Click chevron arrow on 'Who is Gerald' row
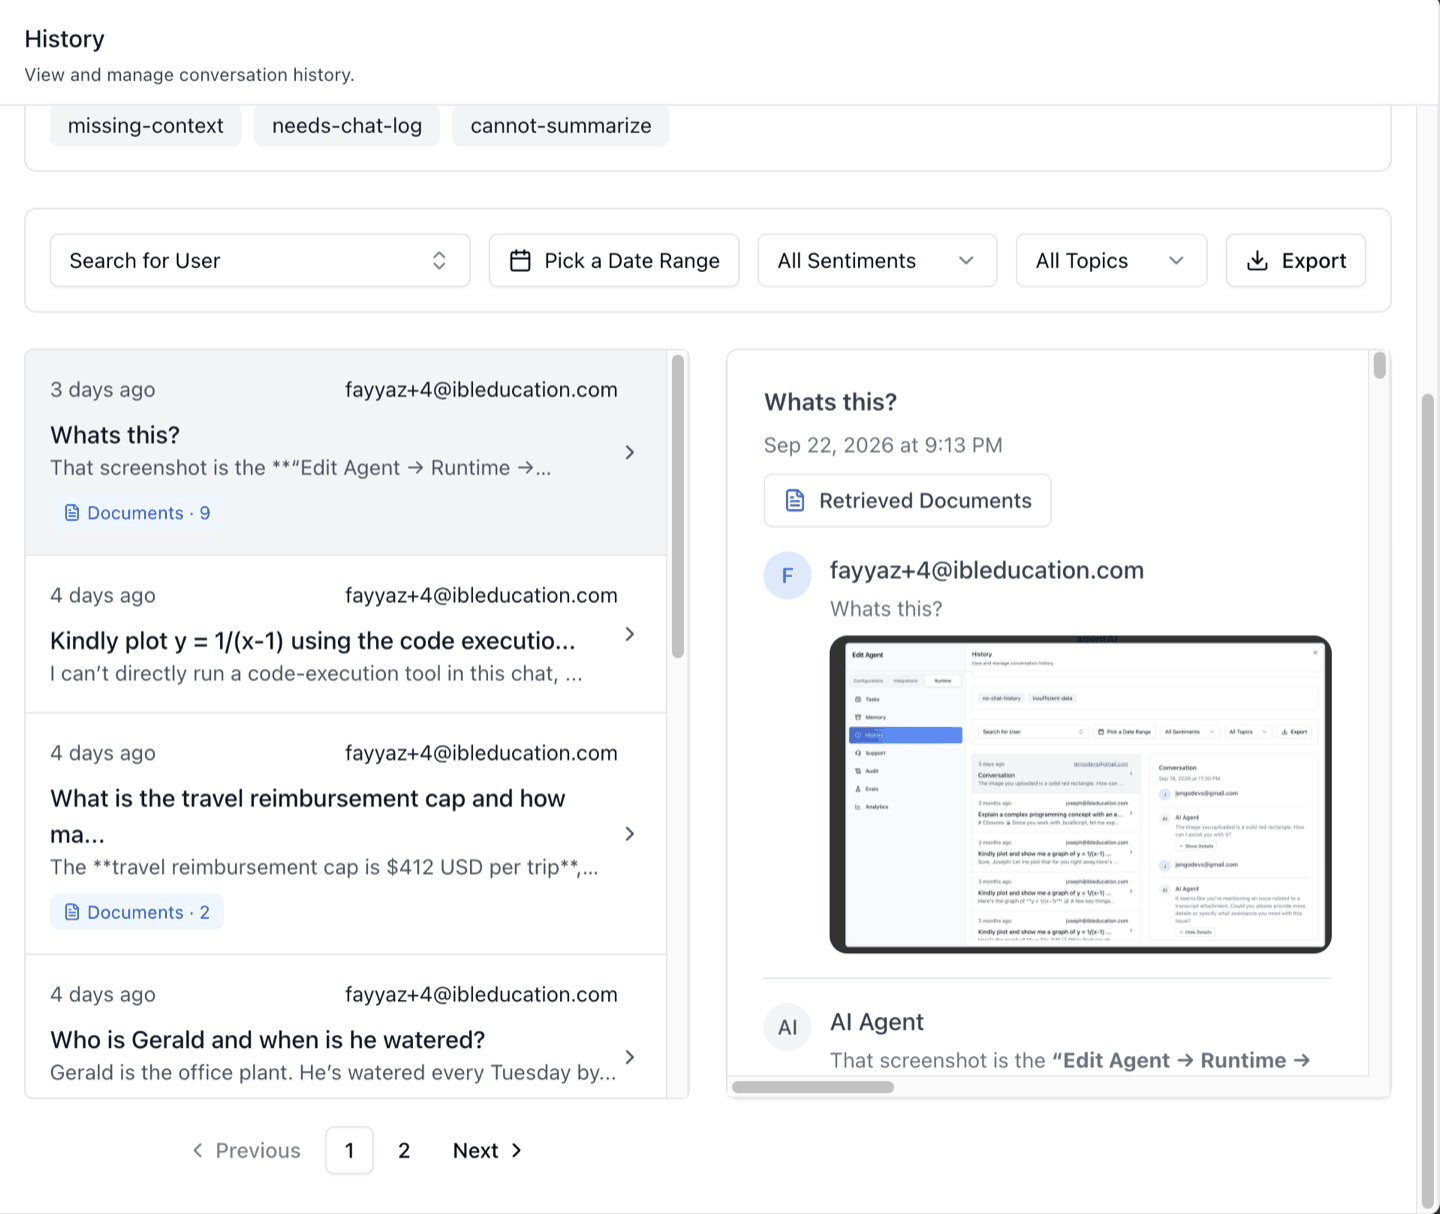This screenshot has height=1214, width=1440. click(x=629, y=1057)
